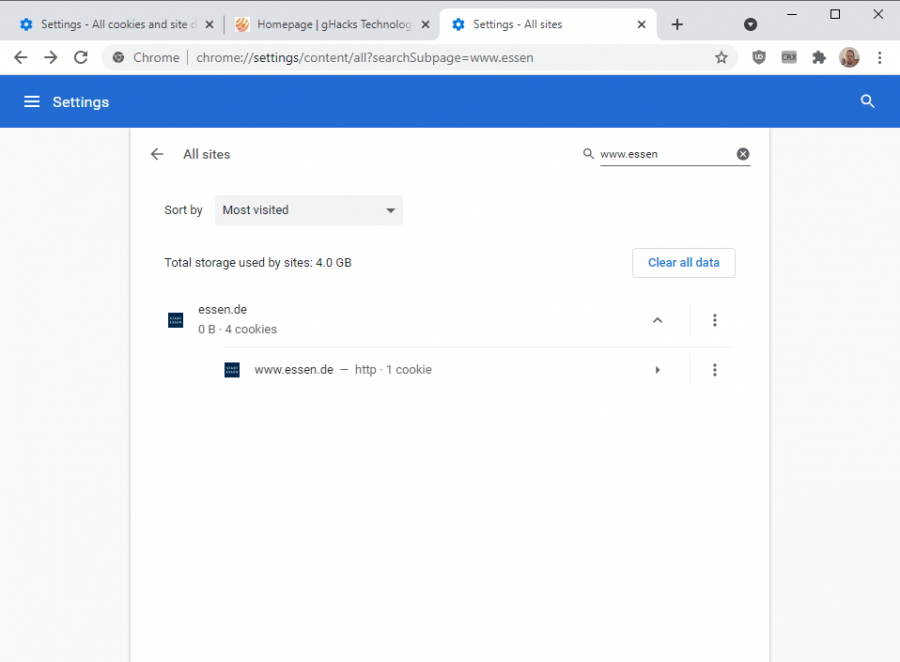Viewport: 900px width, 662px height.
Task: Open uBlock Origin shield extension
Action: 759,57
